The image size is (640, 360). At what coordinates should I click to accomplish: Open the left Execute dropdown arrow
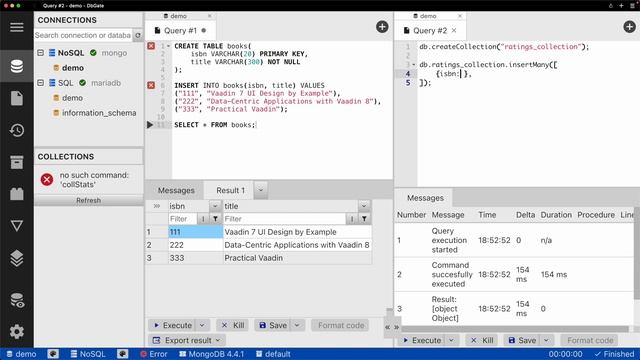click(202, 325)
